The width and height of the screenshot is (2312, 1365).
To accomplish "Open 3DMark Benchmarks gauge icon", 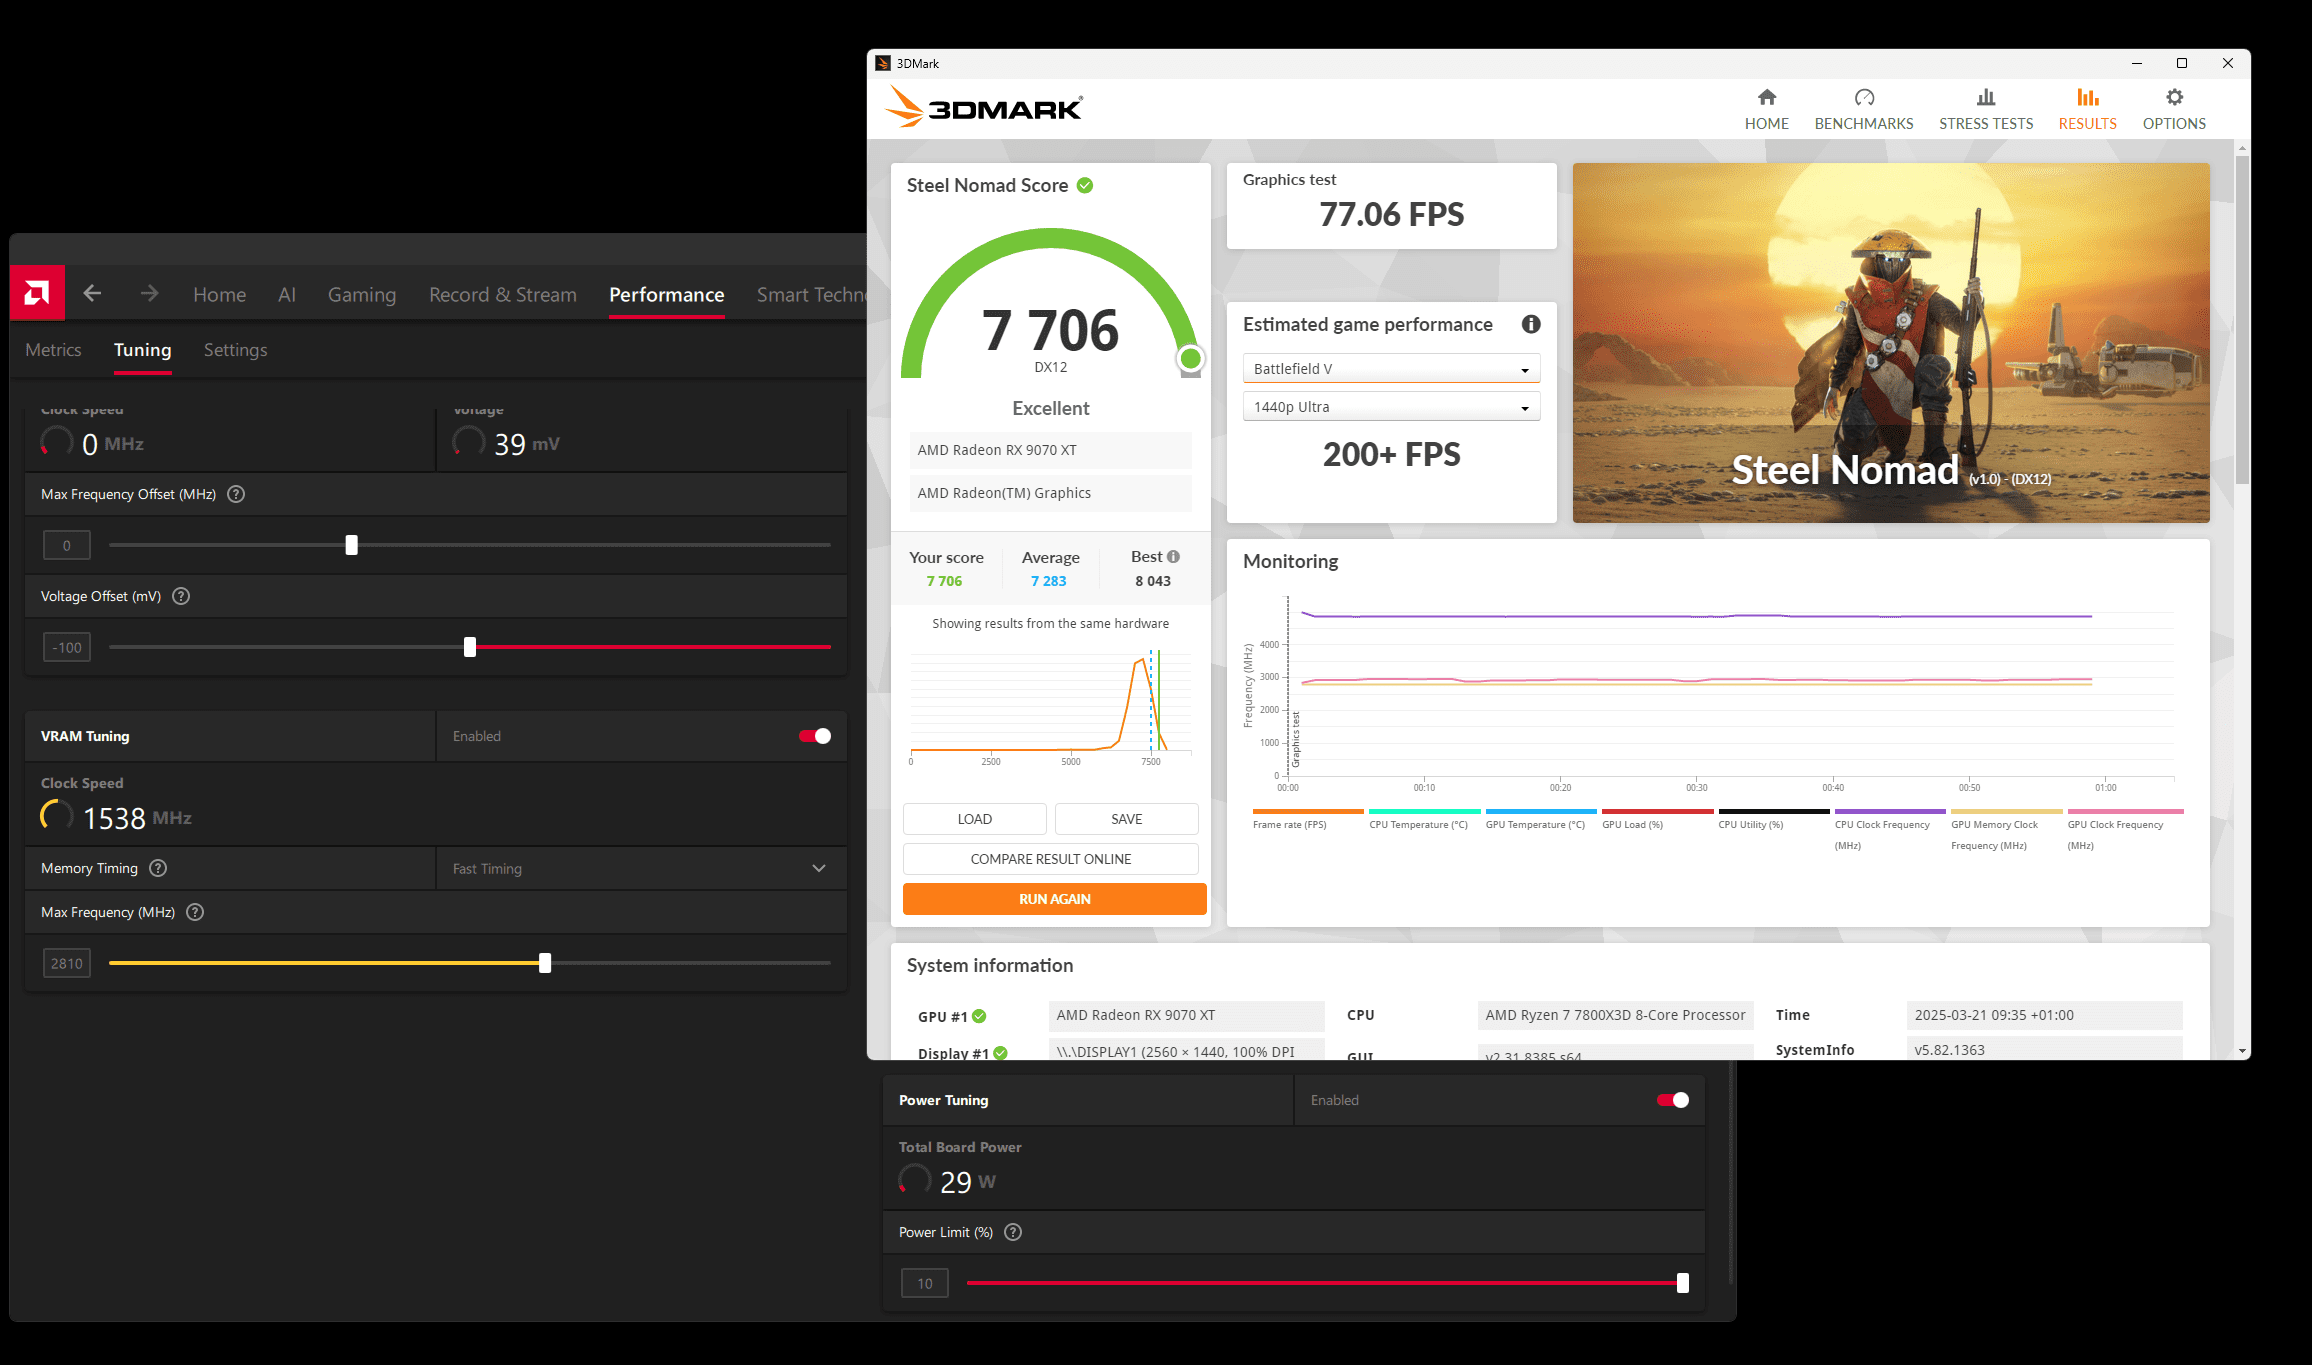I will coord(1864,98).
